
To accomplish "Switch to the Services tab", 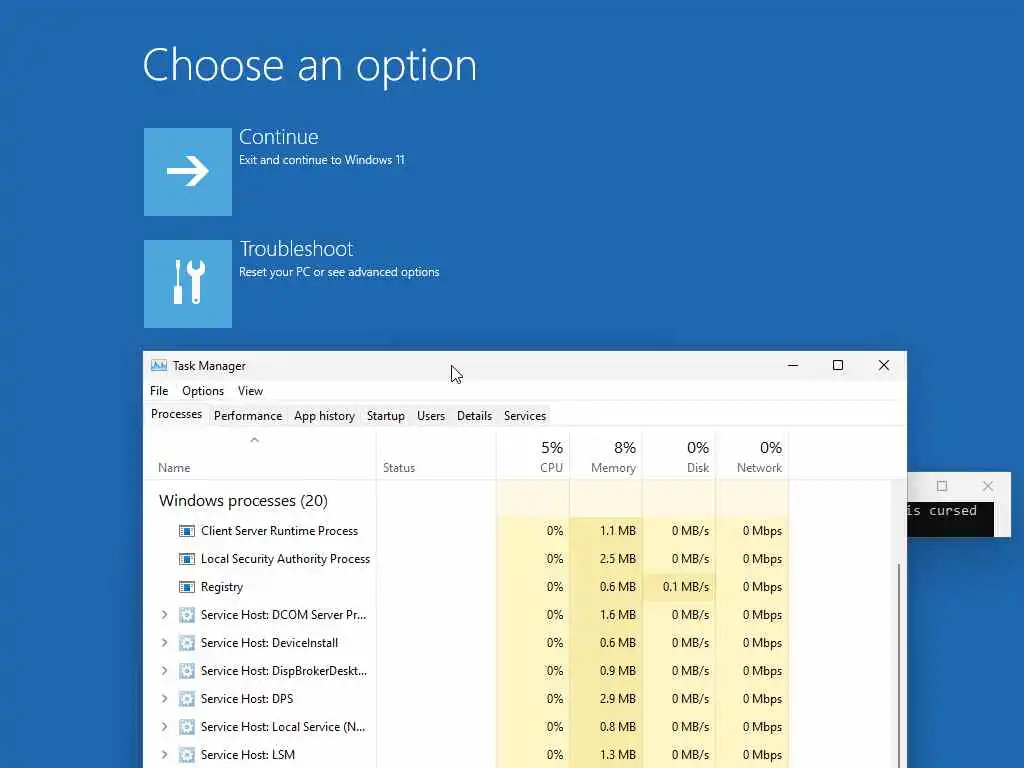I will [524, 416].
